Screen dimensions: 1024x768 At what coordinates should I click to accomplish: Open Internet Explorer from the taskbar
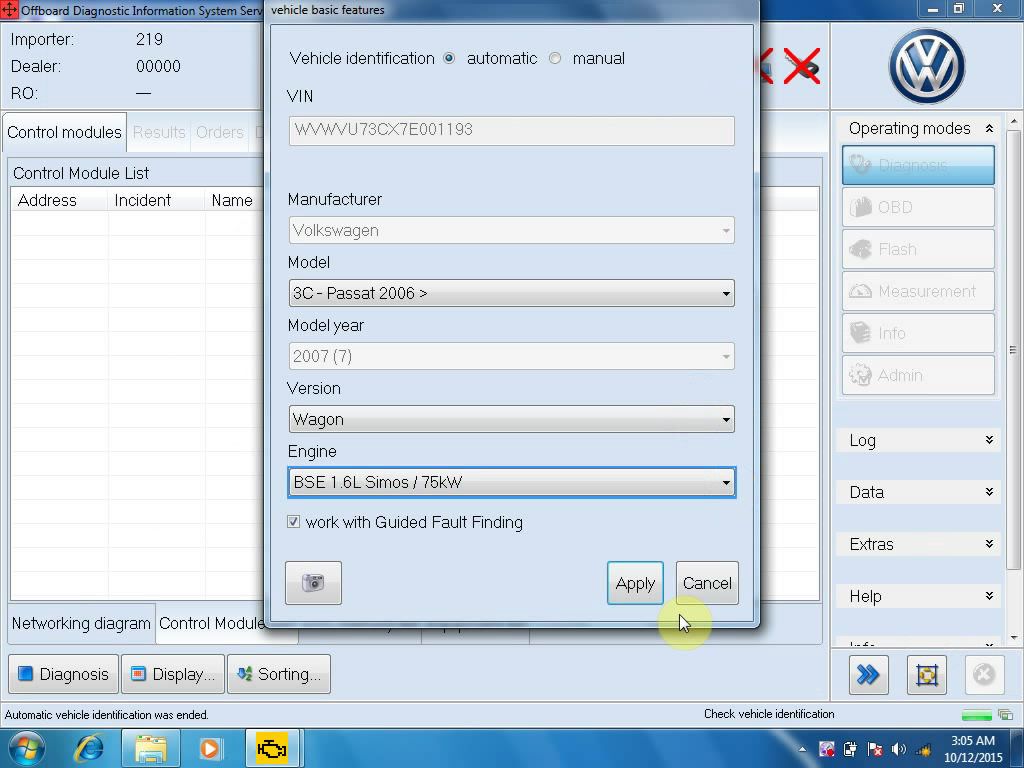pos(89,748)
